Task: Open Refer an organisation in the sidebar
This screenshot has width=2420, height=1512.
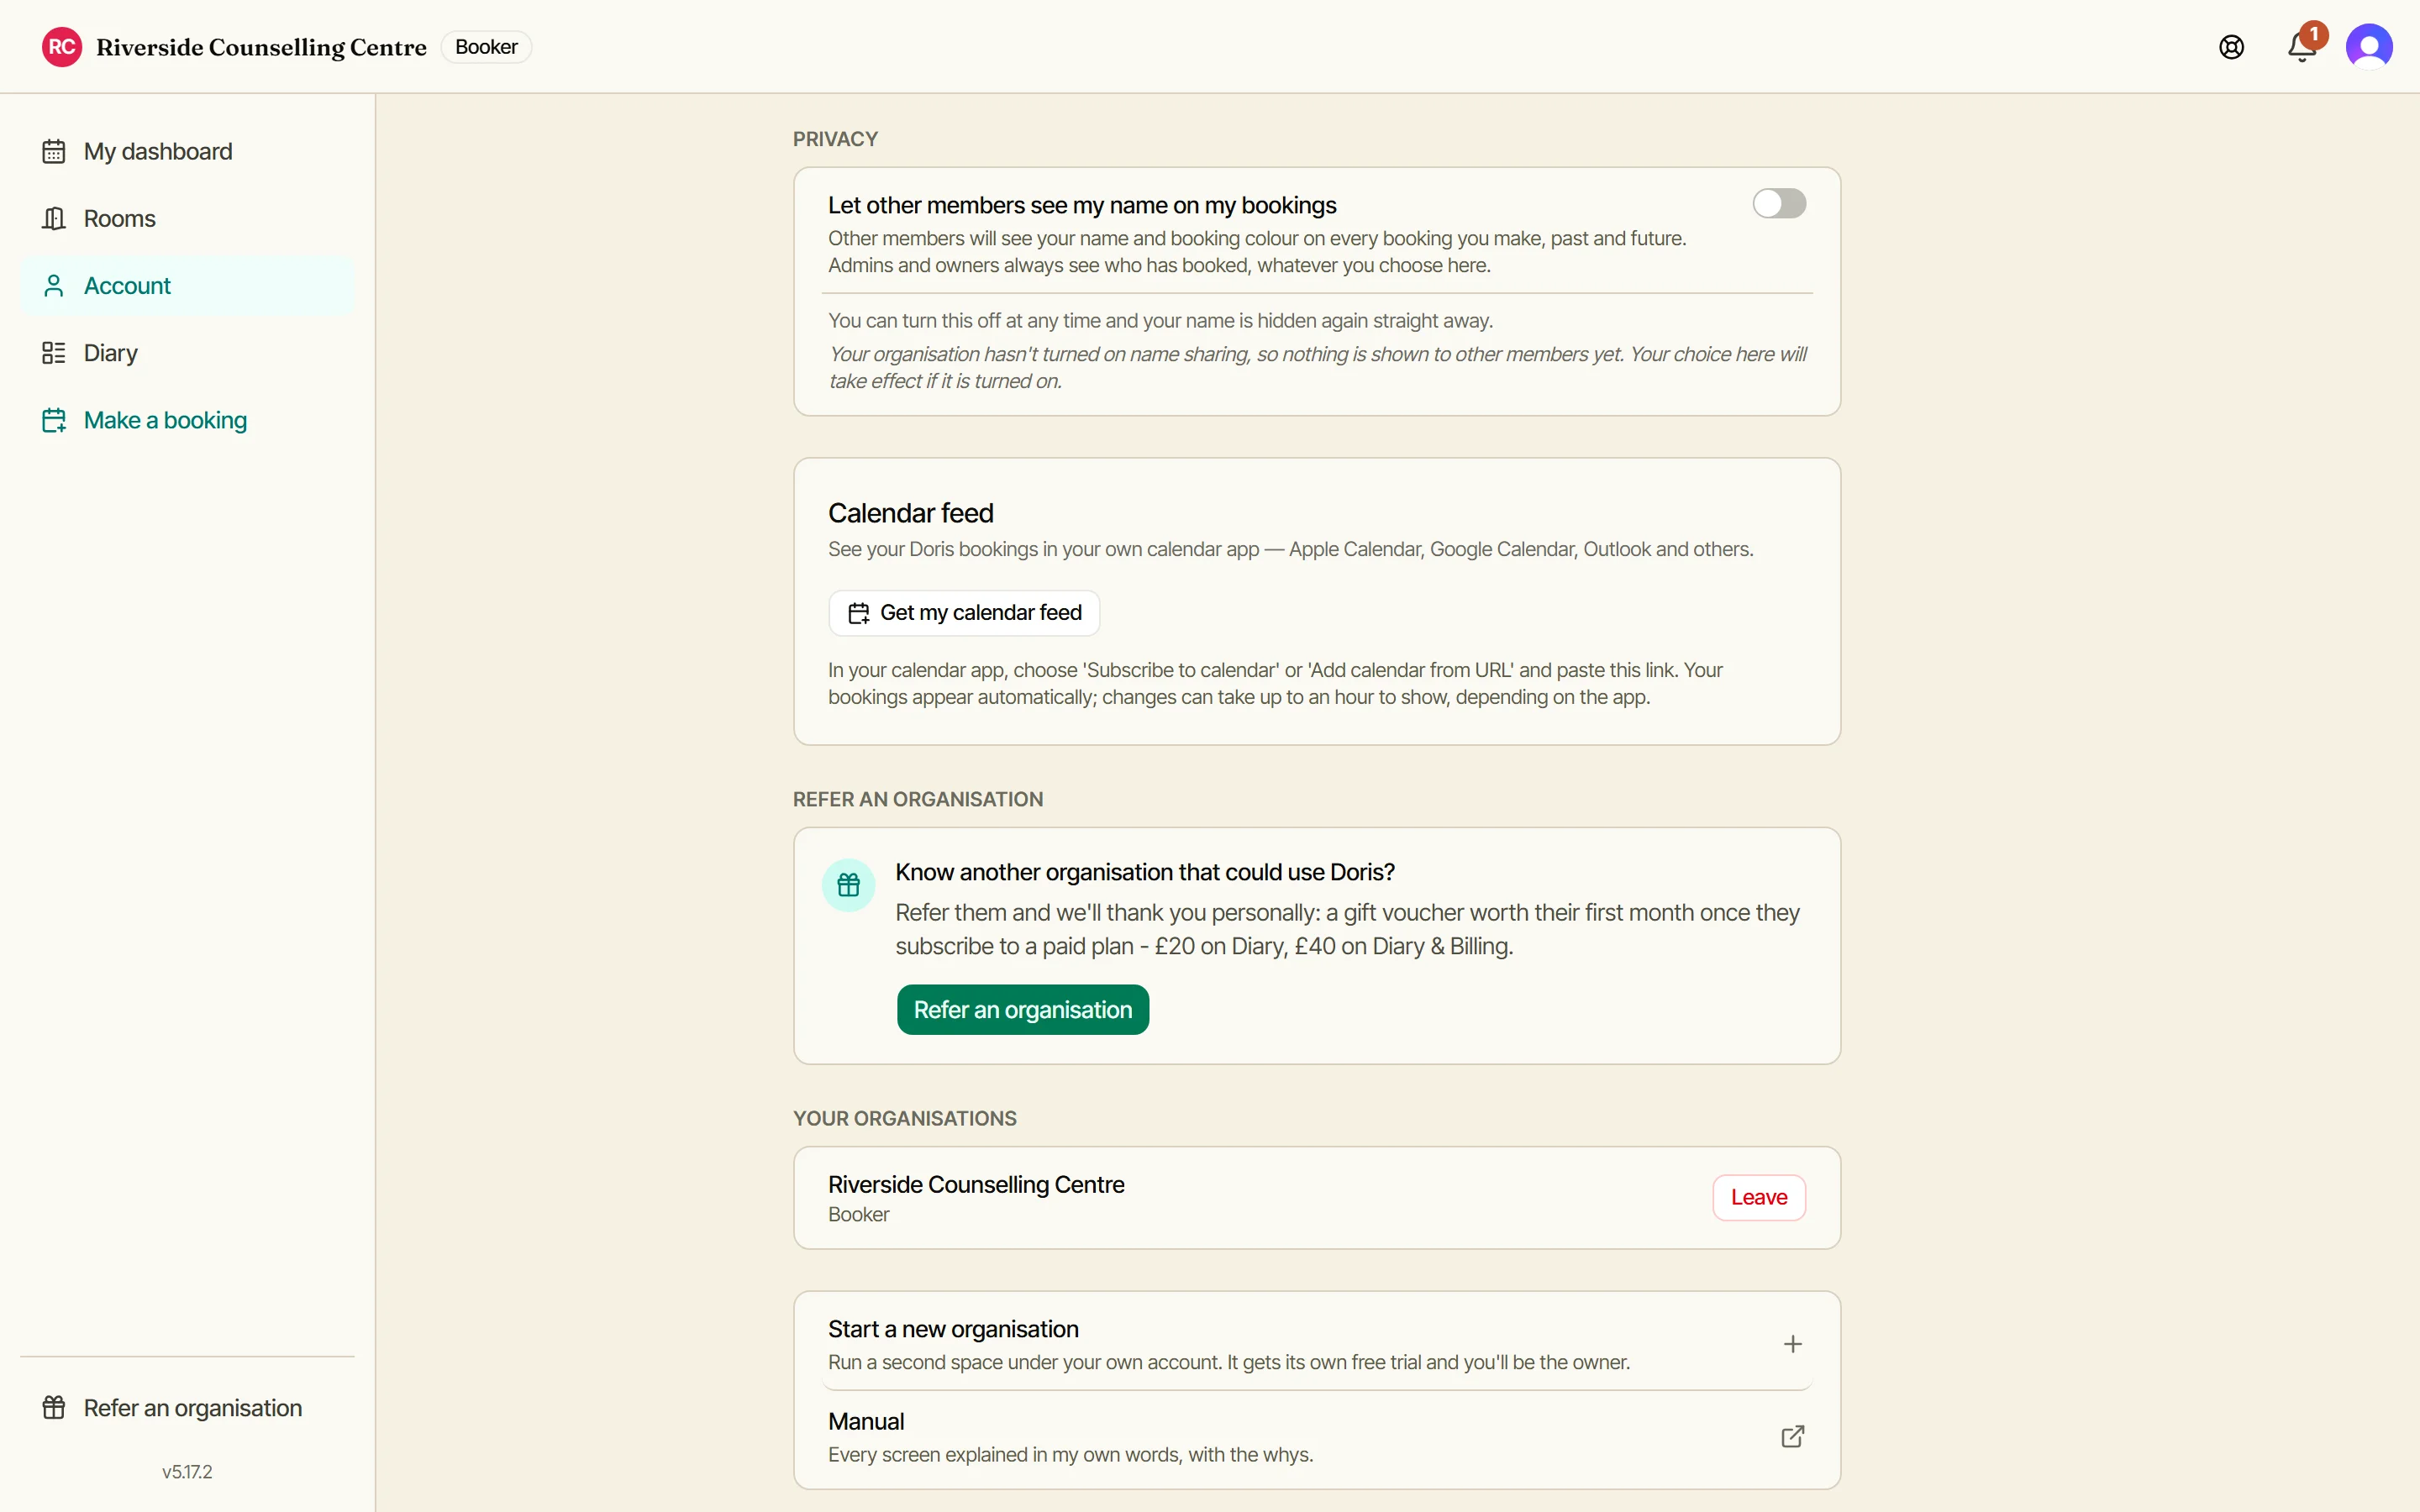Action: [x=188, y=1408]
